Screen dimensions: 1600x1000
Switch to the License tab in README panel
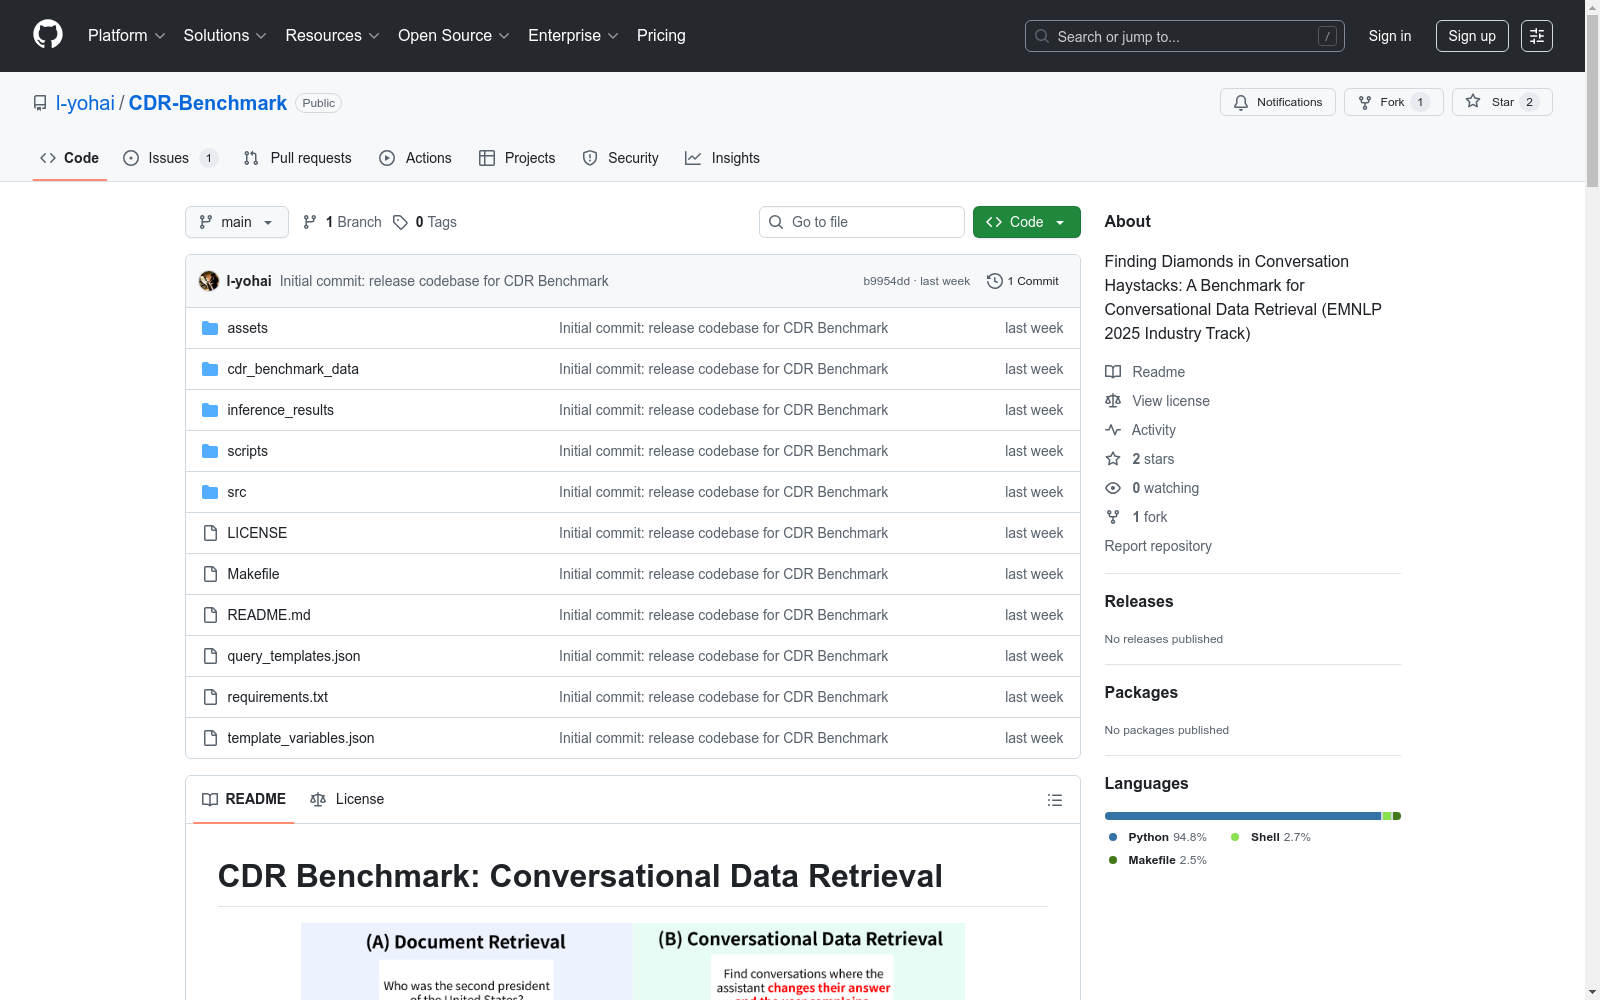(347, 799)
